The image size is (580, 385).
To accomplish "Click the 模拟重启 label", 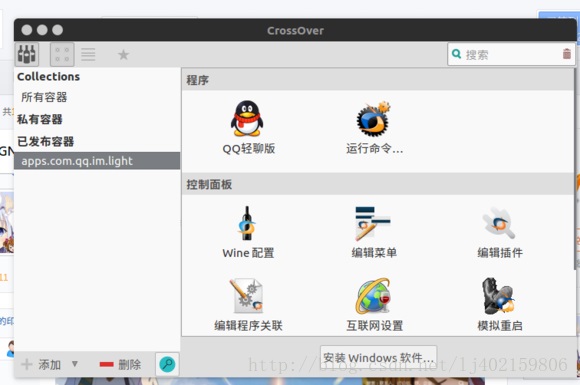I will 500,326.
